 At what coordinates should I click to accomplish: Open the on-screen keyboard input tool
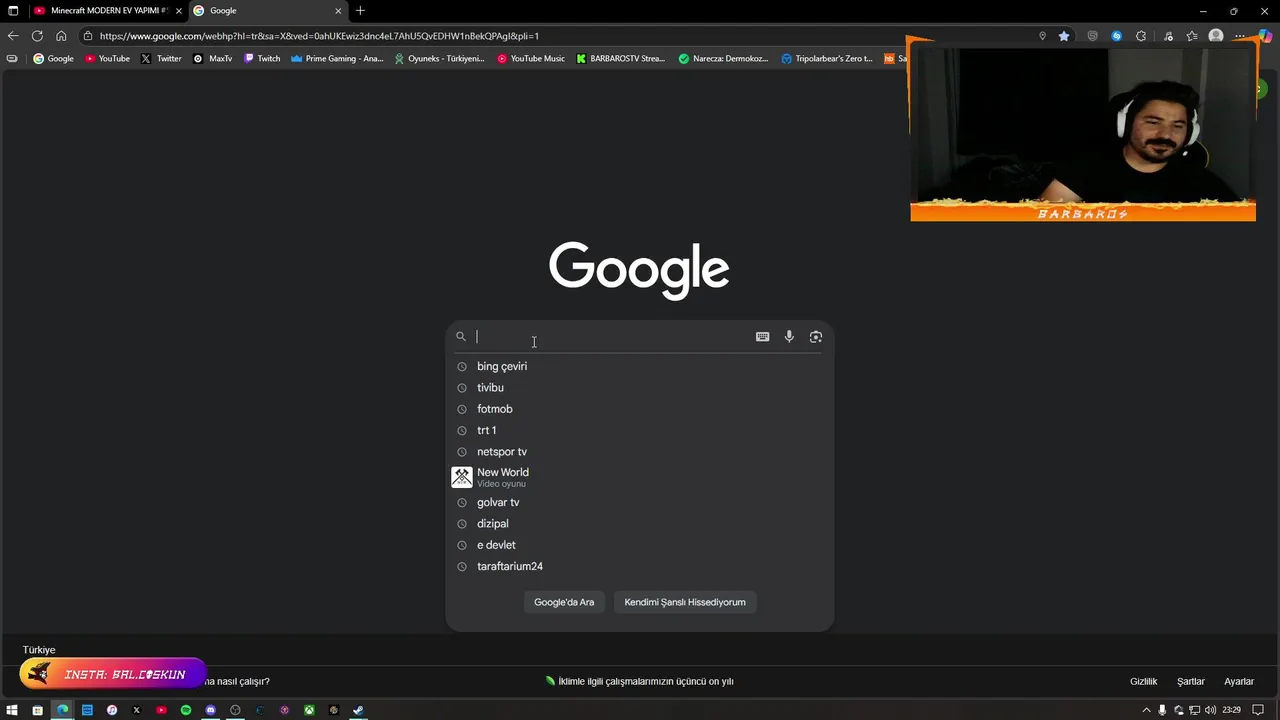tap(762, 337)
